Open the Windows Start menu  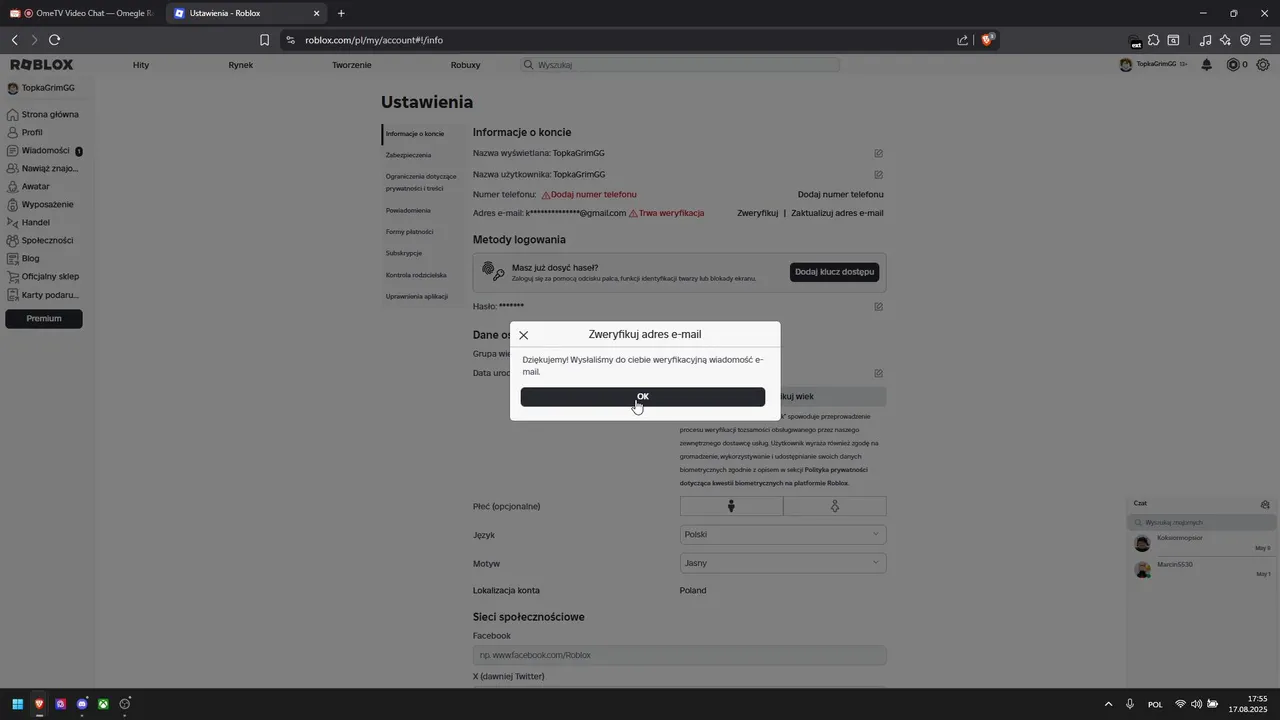[17, 704]
